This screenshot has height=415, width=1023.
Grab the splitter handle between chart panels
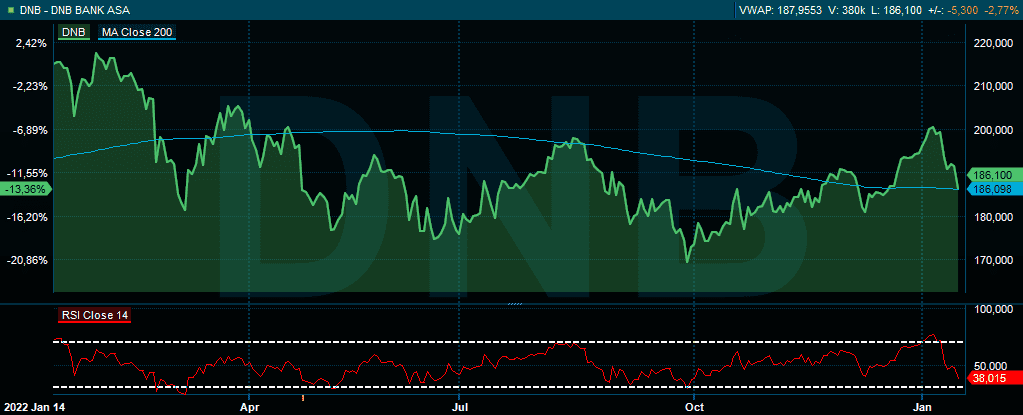point(515,303)
